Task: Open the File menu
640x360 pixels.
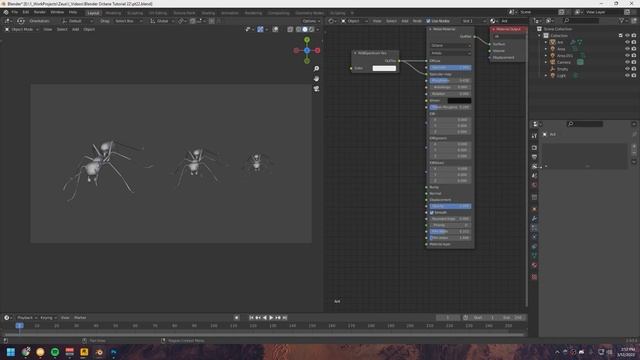Action: coord(15,12)
